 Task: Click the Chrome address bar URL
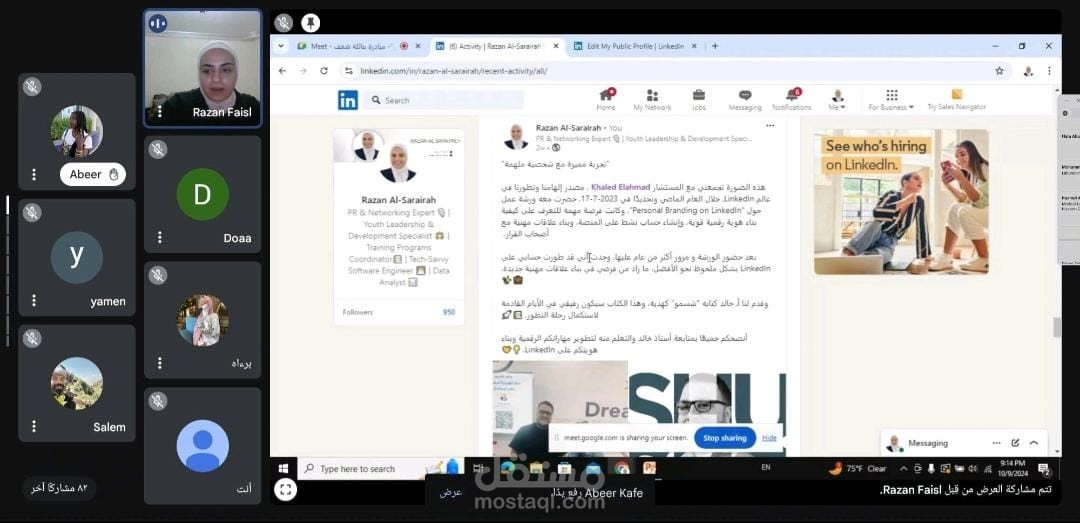[455, 70]
